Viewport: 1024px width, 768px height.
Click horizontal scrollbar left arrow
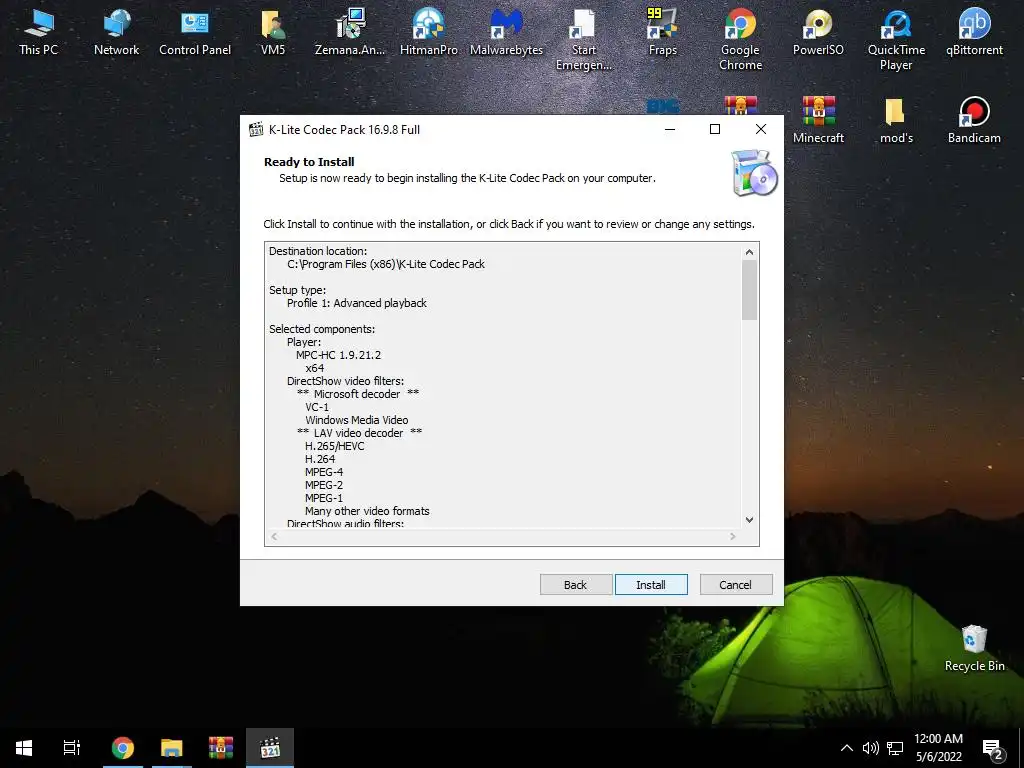(274, 536)
